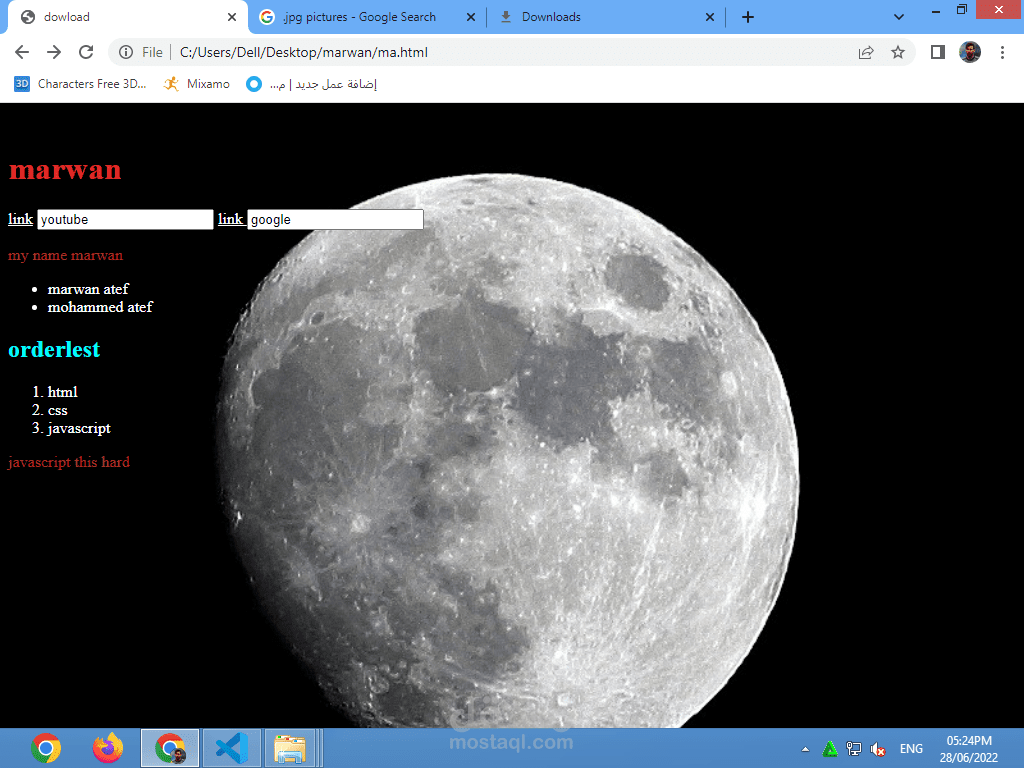Screen dimensions: 1024x768
Task: Click the 'marwan atef' list item
Action: coord(88,289)
